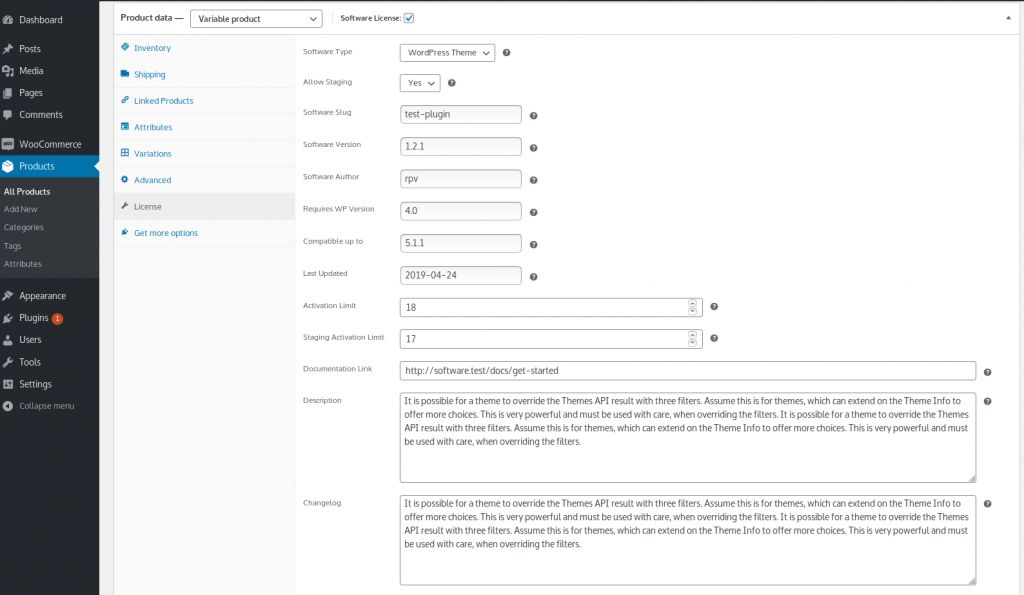Viewport: 1024px width, 595px height.
Task: Open the Linked Products tab
Action: [x=204, y=101]
